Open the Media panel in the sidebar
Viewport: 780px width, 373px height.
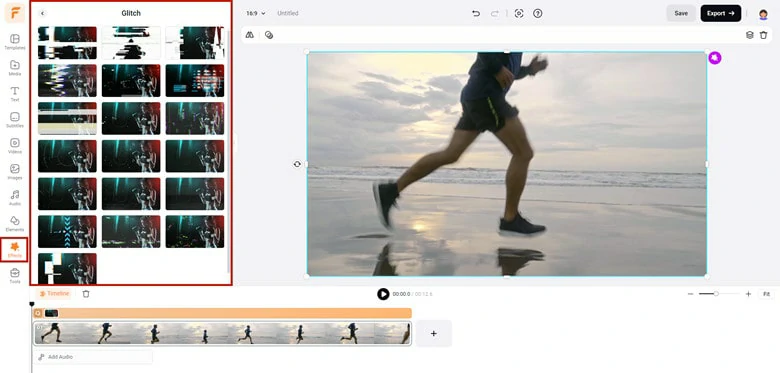click(15, 68)
